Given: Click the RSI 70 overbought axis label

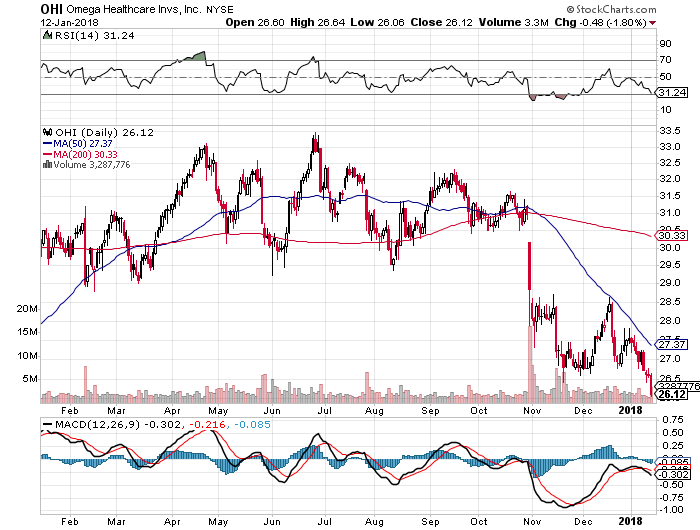Looking at the screenshot, I should point(666,60).
